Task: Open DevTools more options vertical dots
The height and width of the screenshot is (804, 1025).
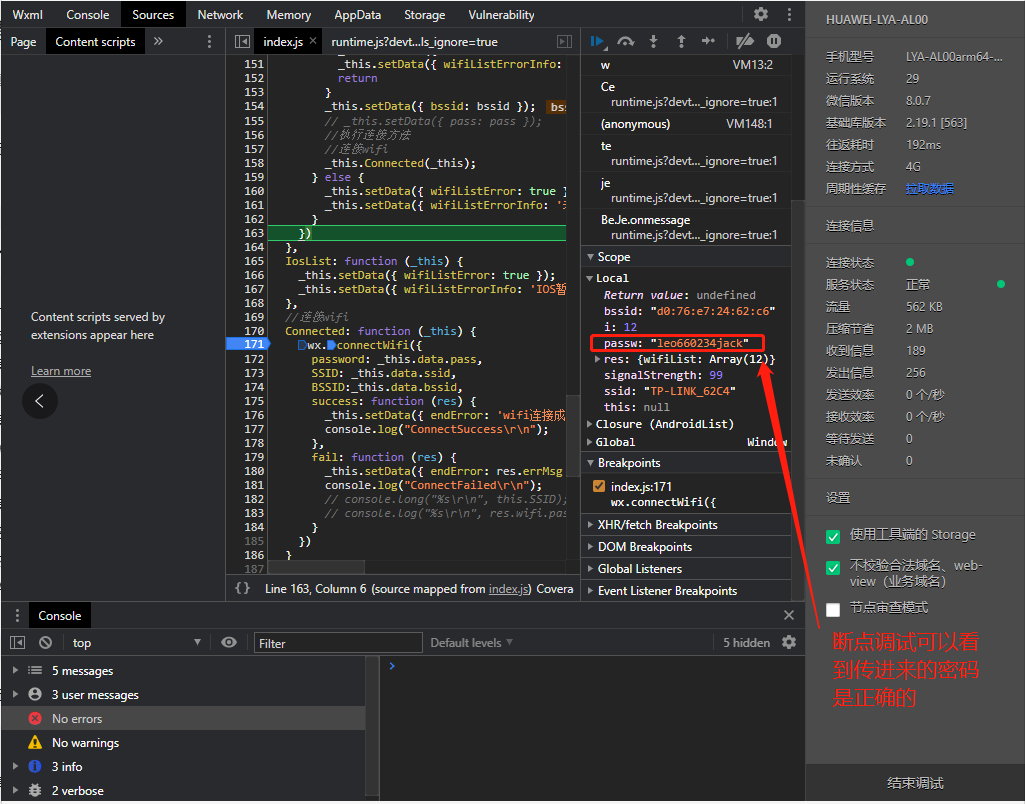Action: click(789, 14)
